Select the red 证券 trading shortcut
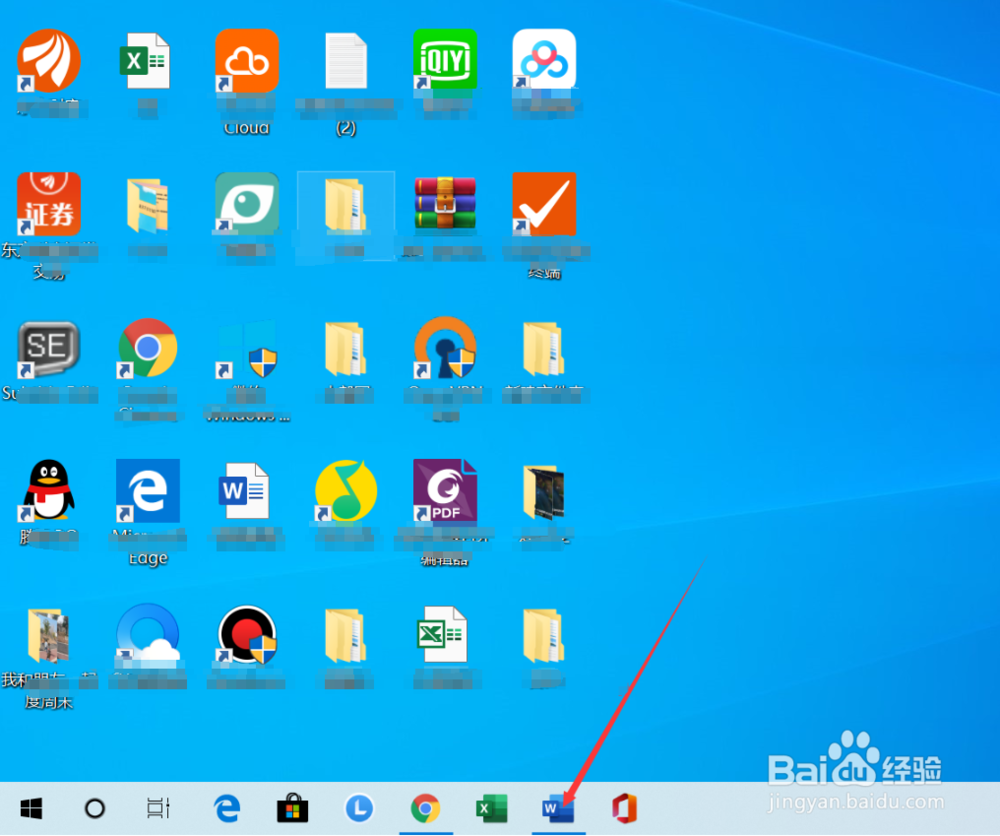The image size is (1000, 836). tap(48, 204)
